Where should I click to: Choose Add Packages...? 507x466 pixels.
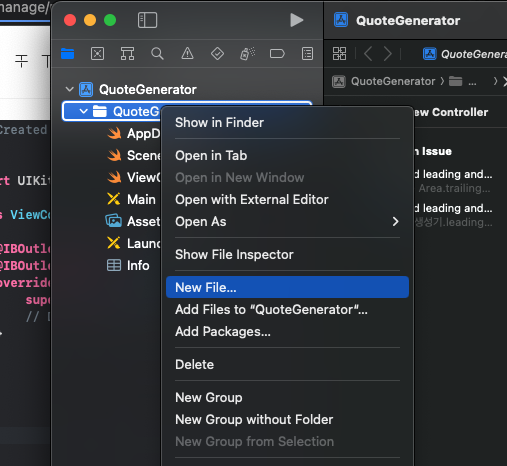pos(287,332)
